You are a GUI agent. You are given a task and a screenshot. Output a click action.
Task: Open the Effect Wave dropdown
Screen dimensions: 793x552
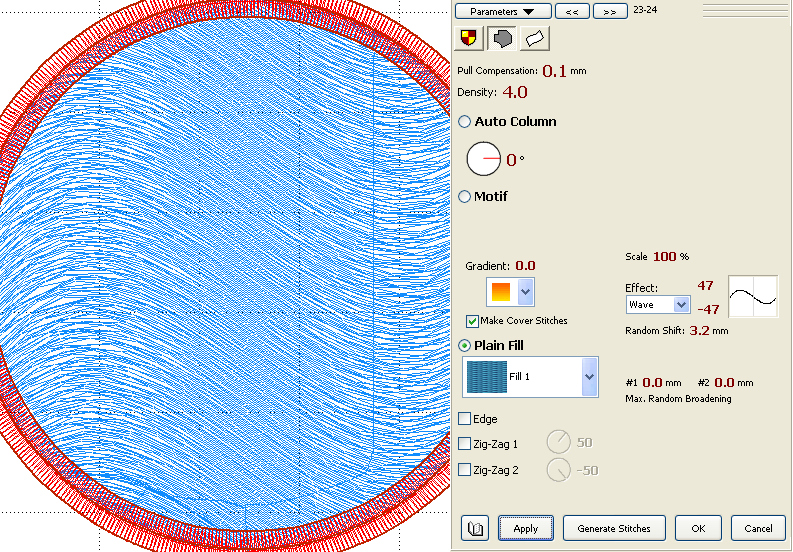pos(681,305)
